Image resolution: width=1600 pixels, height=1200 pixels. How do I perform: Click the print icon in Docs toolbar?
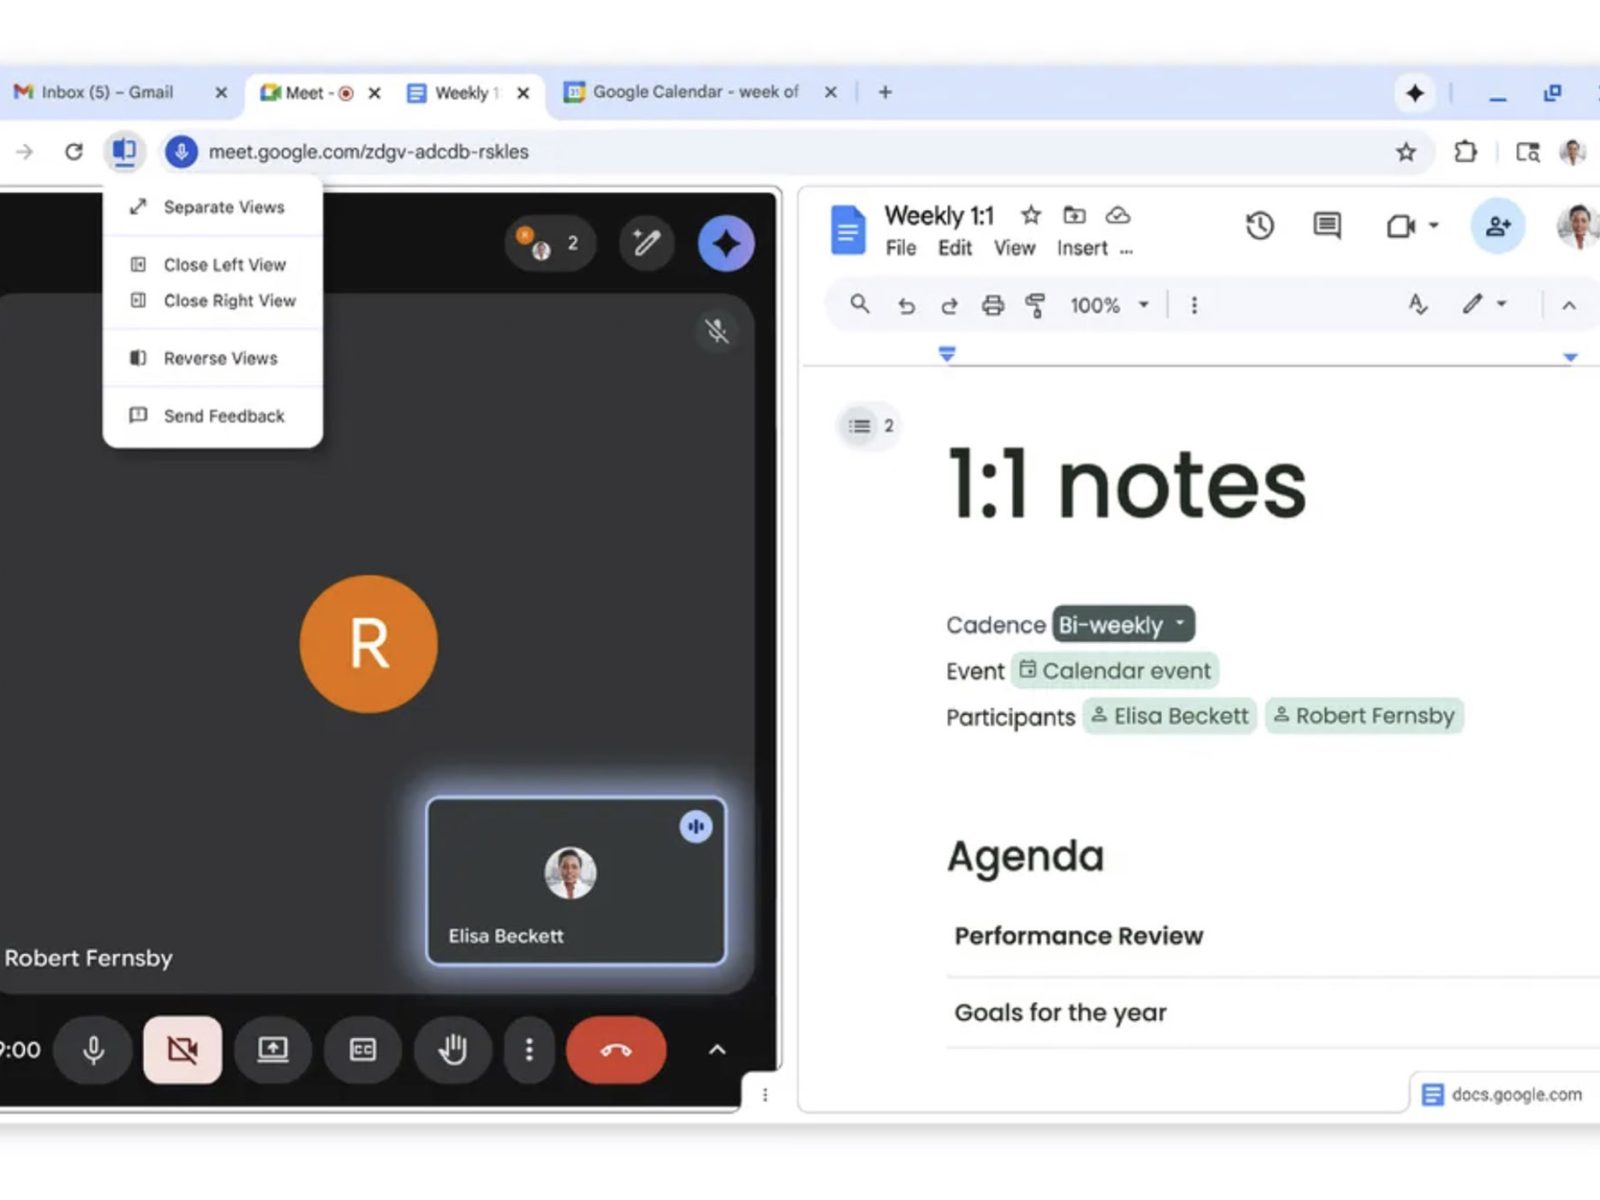pos(992,305)
